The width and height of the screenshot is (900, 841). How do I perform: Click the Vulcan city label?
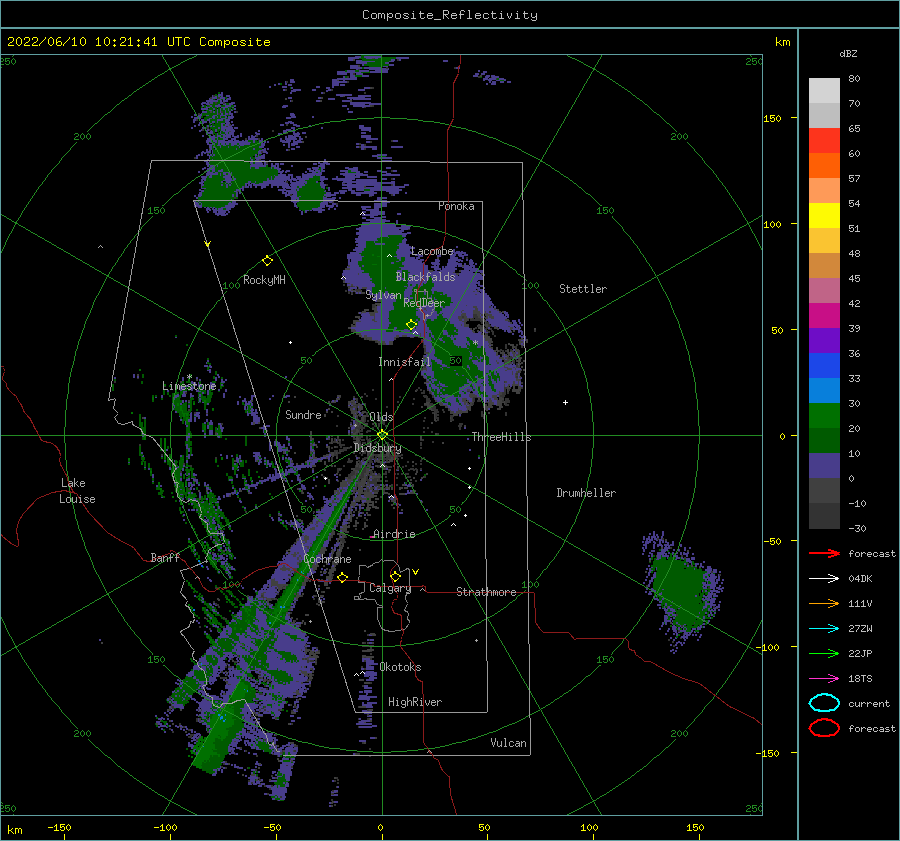click(x=508, y=743)
